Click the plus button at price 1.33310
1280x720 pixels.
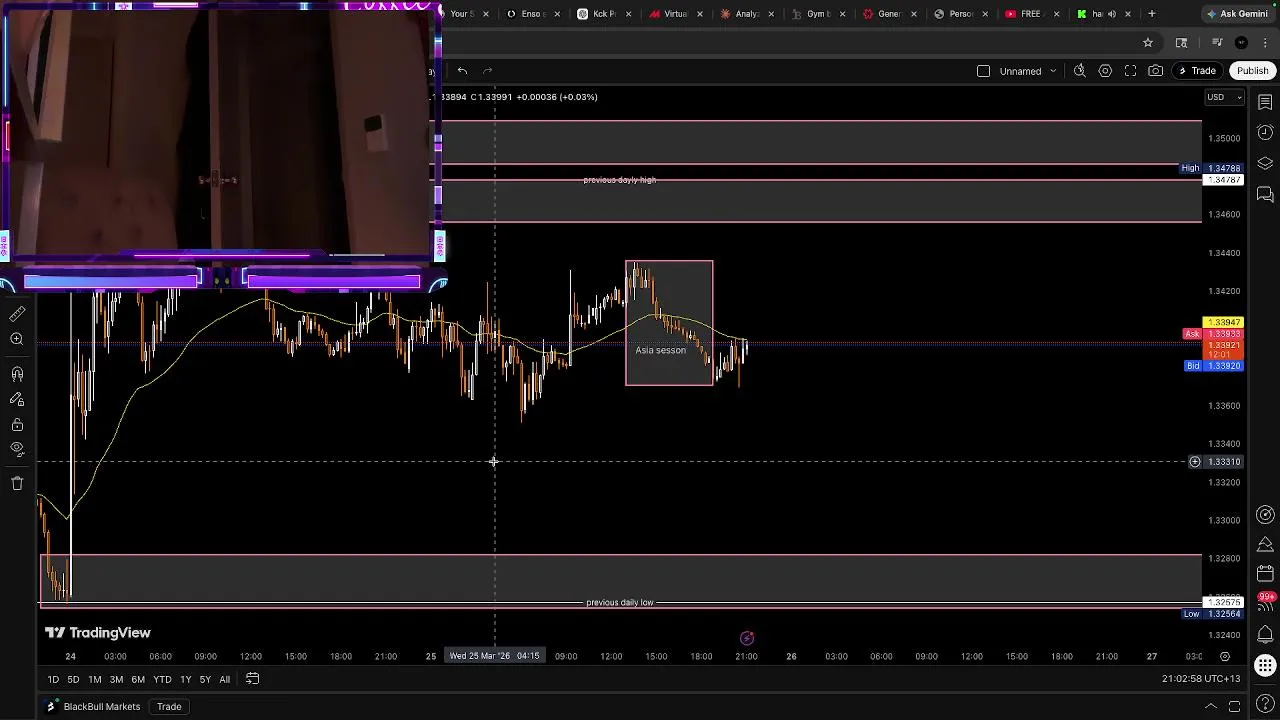(x=1194, y=462)
